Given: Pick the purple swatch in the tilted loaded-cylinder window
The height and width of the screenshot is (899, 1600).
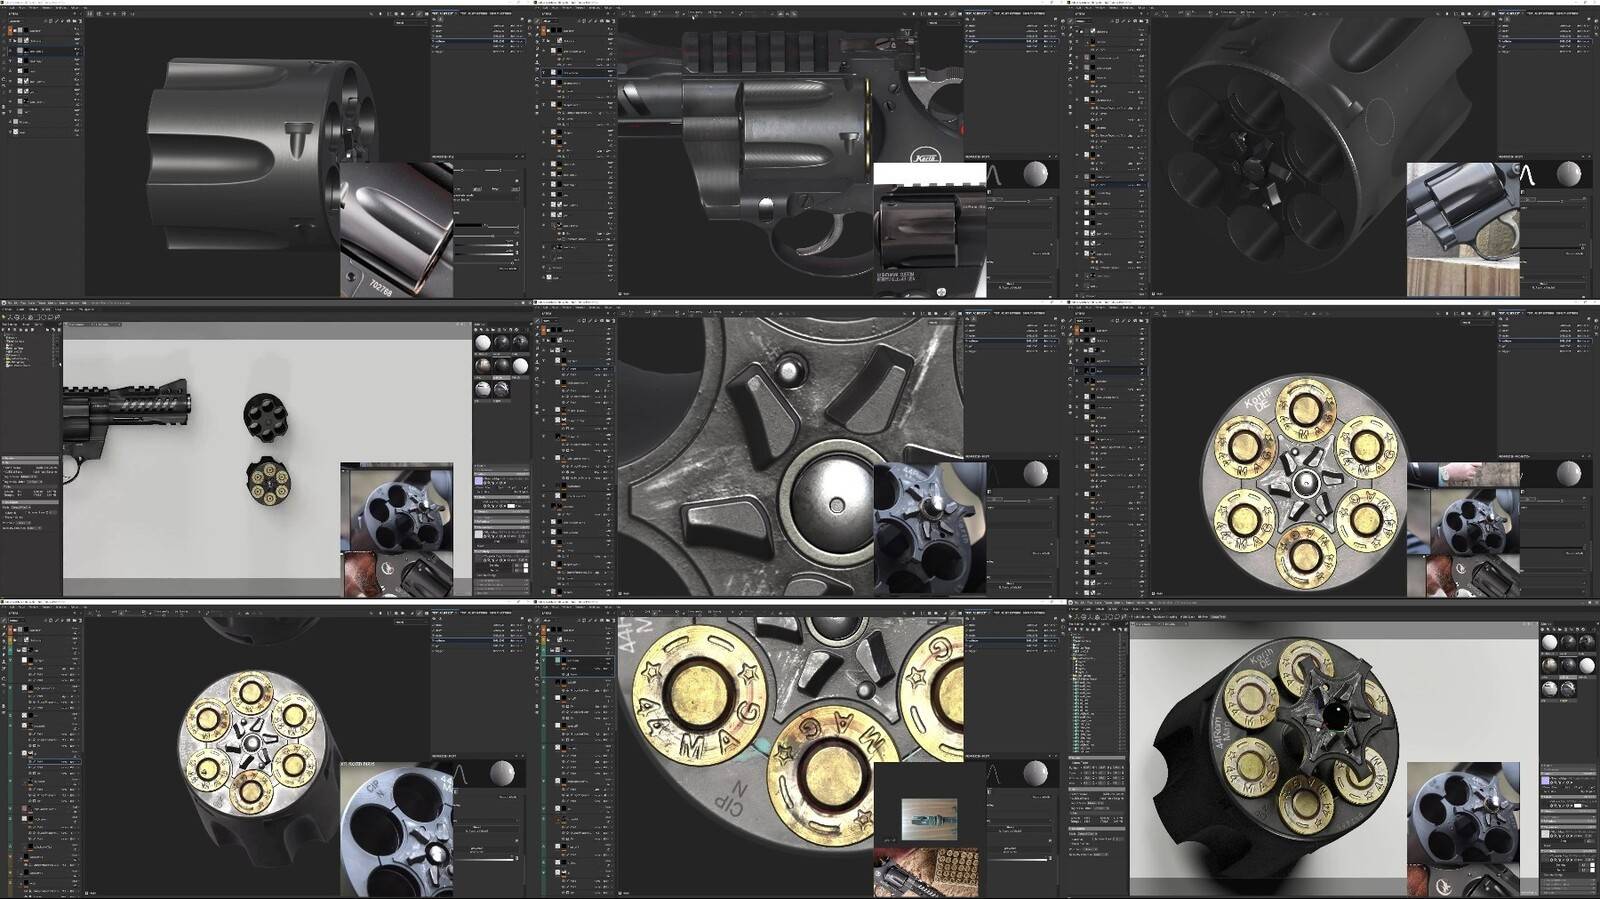Looking at the screenshot, I should (1545, 781).
